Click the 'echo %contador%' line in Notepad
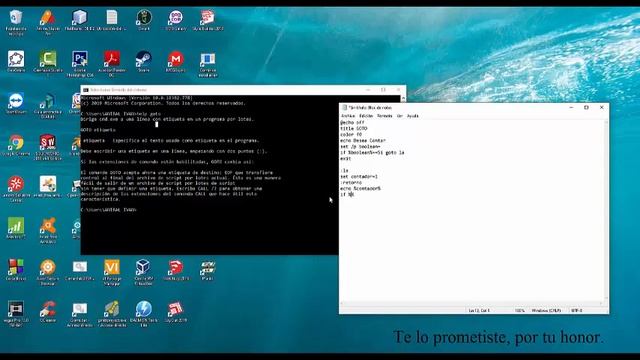 click(360, 189)
